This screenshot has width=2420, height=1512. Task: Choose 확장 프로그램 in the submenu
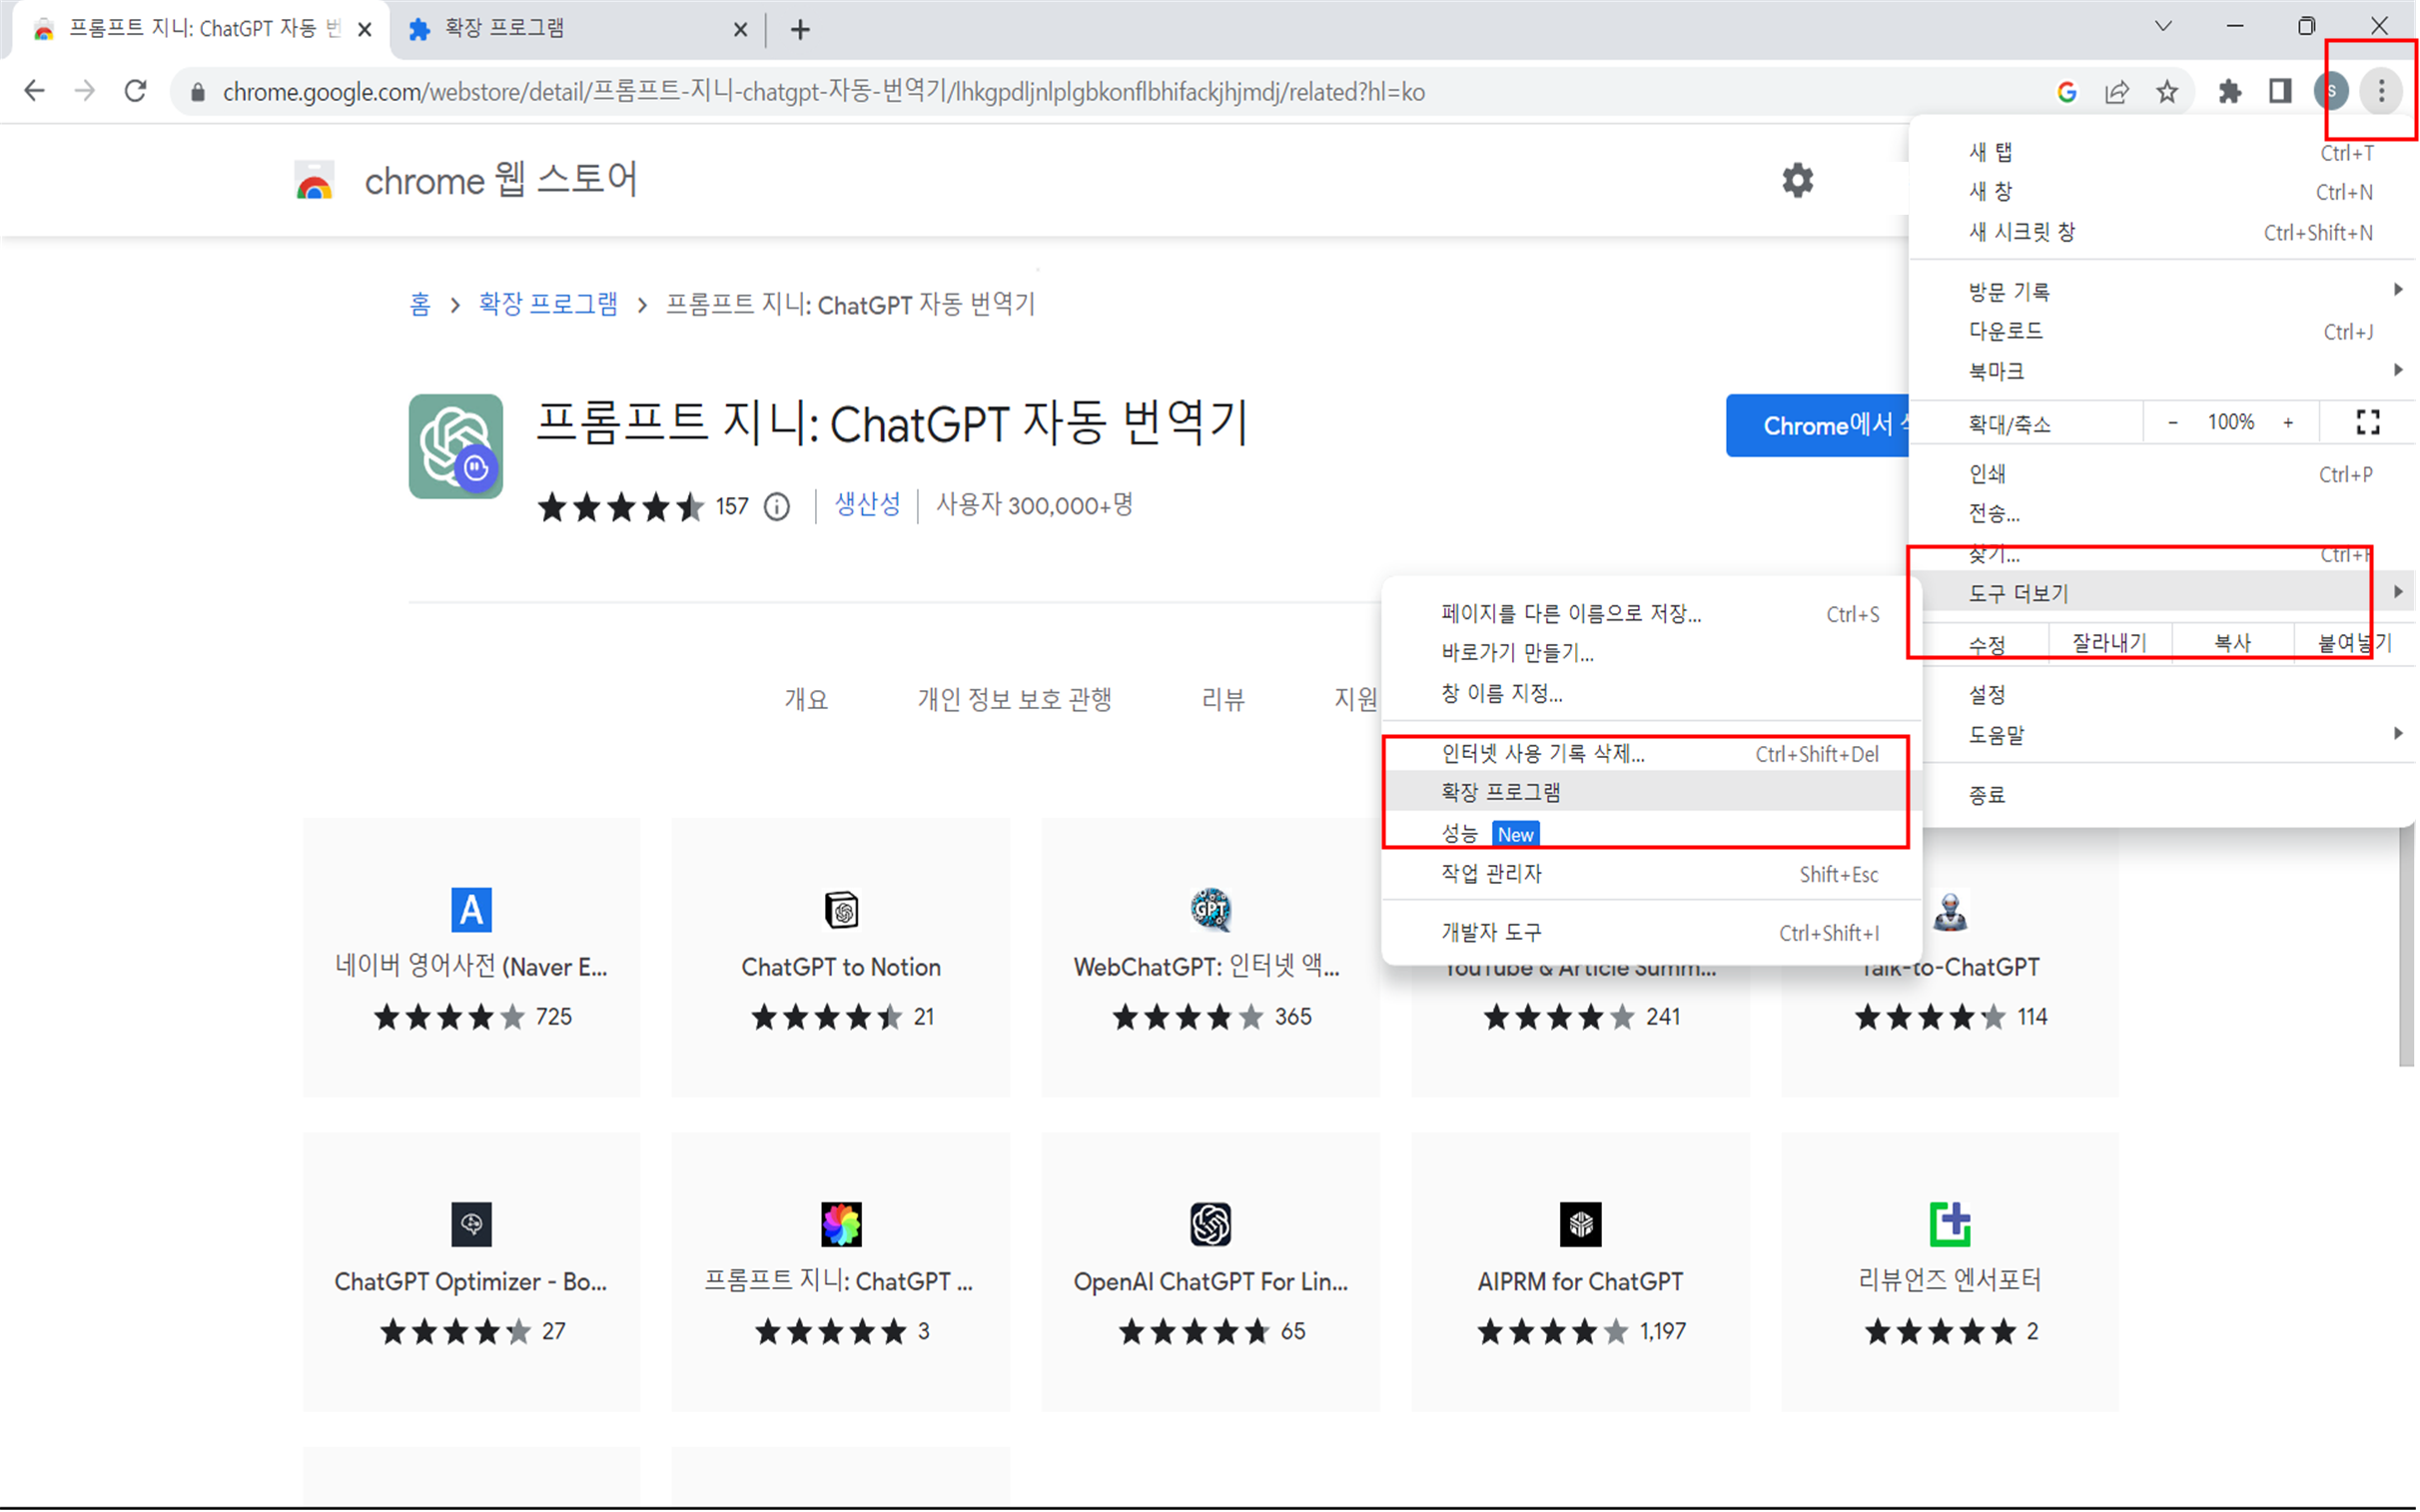[1651, 792]
